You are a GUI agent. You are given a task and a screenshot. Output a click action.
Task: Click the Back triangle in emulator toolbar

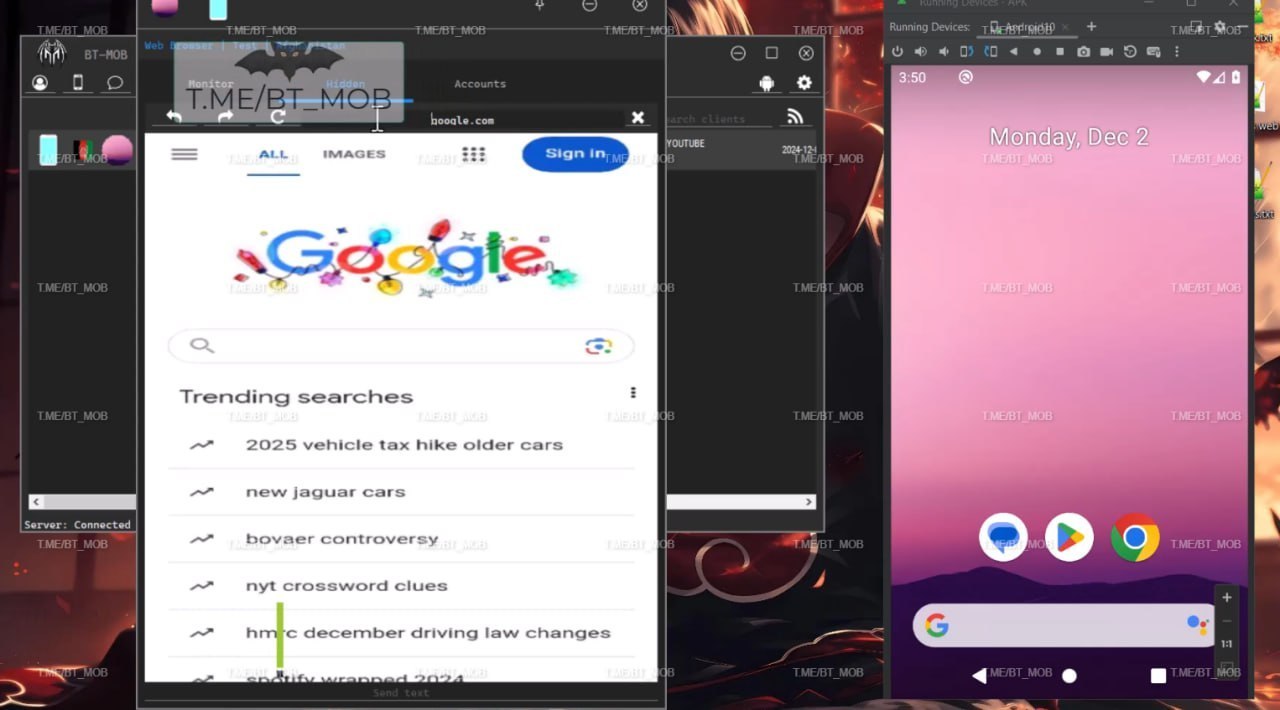[1013, 51]
